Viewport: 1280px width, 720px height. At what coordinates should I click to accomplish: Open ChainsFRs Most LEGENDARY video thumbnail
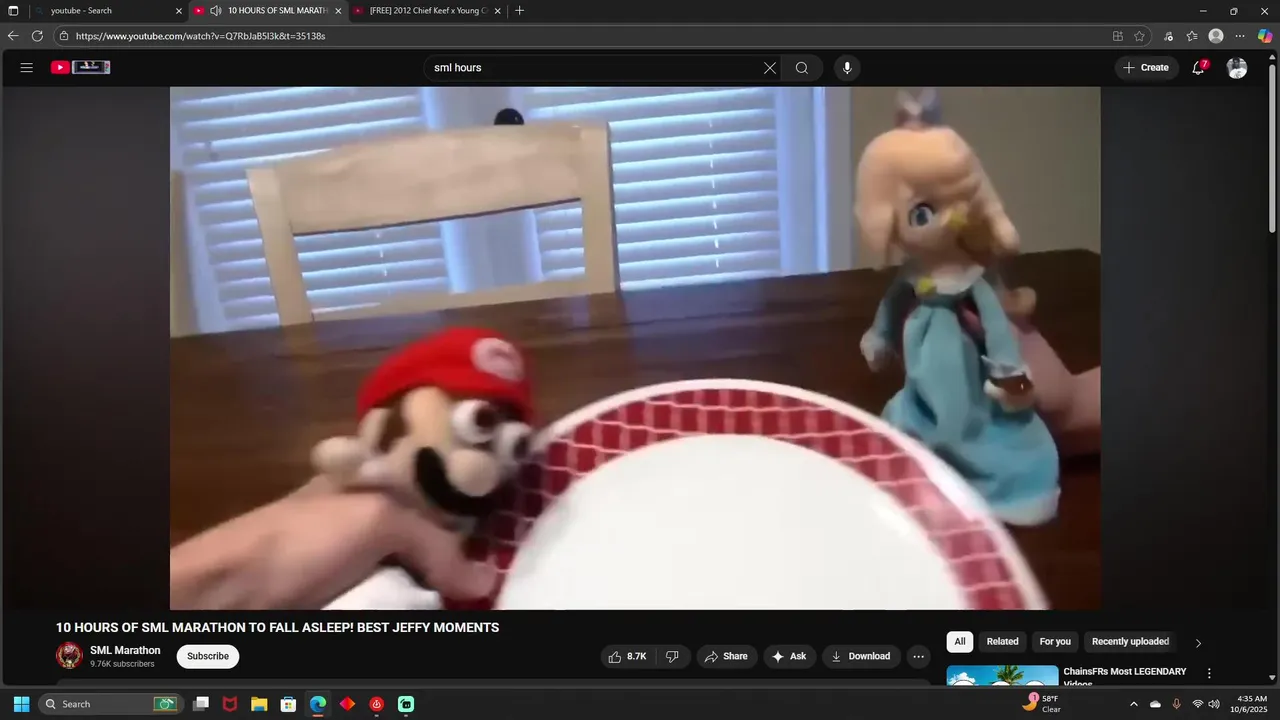coord(1002,675)
